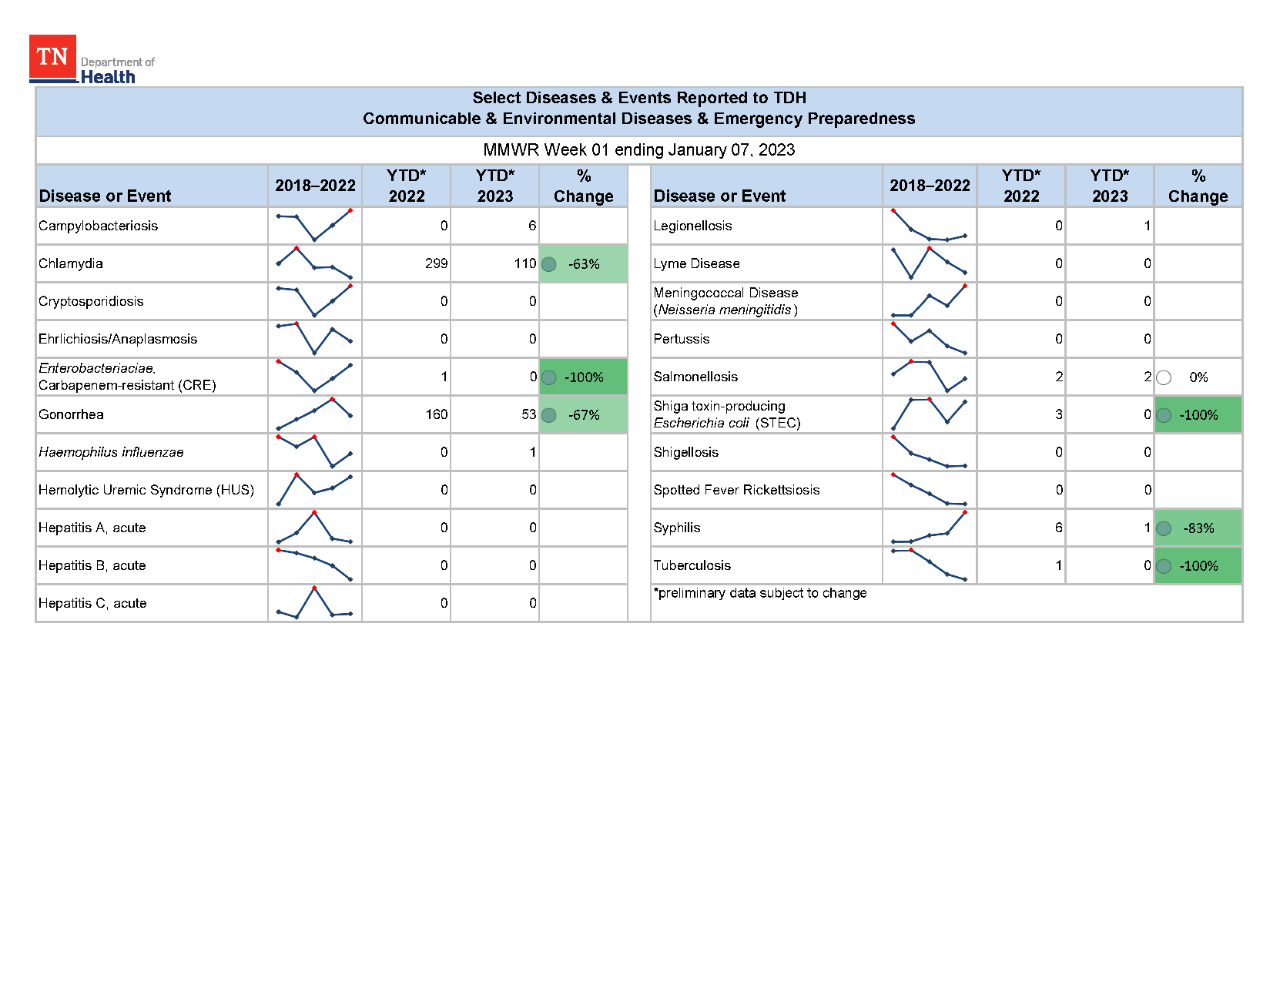The image size is (1280, 982).
Task: Click the "-83%" change value
Action: point(1199,529)
